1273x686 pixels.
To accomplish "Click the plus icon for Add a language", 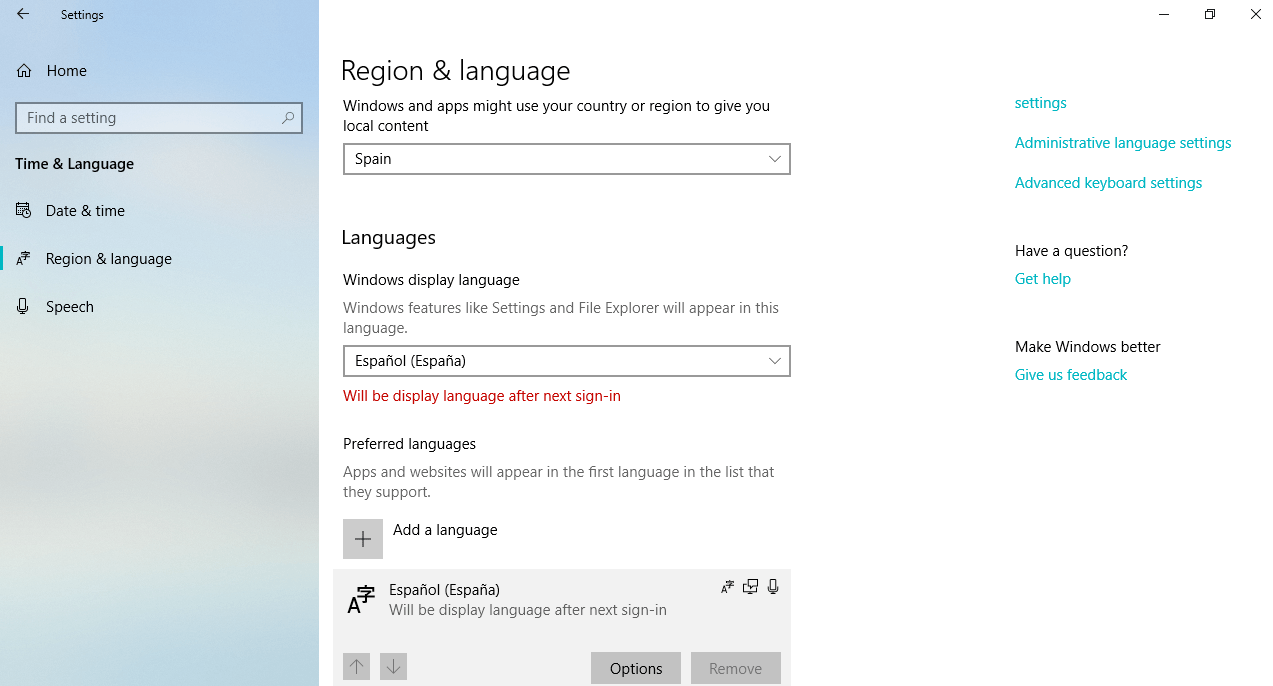I will pyautogui.click(x=363, y=539).
